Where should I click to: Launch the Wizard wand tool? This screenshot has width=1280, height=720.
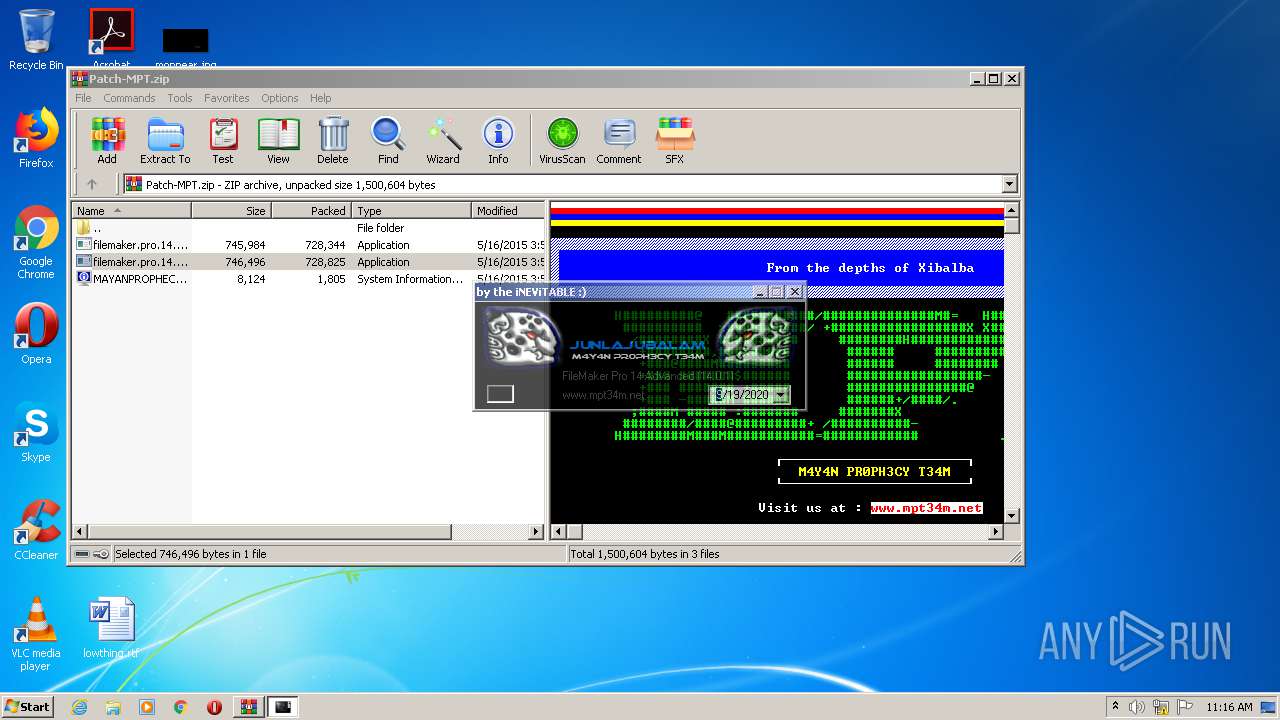coord(443,140)
